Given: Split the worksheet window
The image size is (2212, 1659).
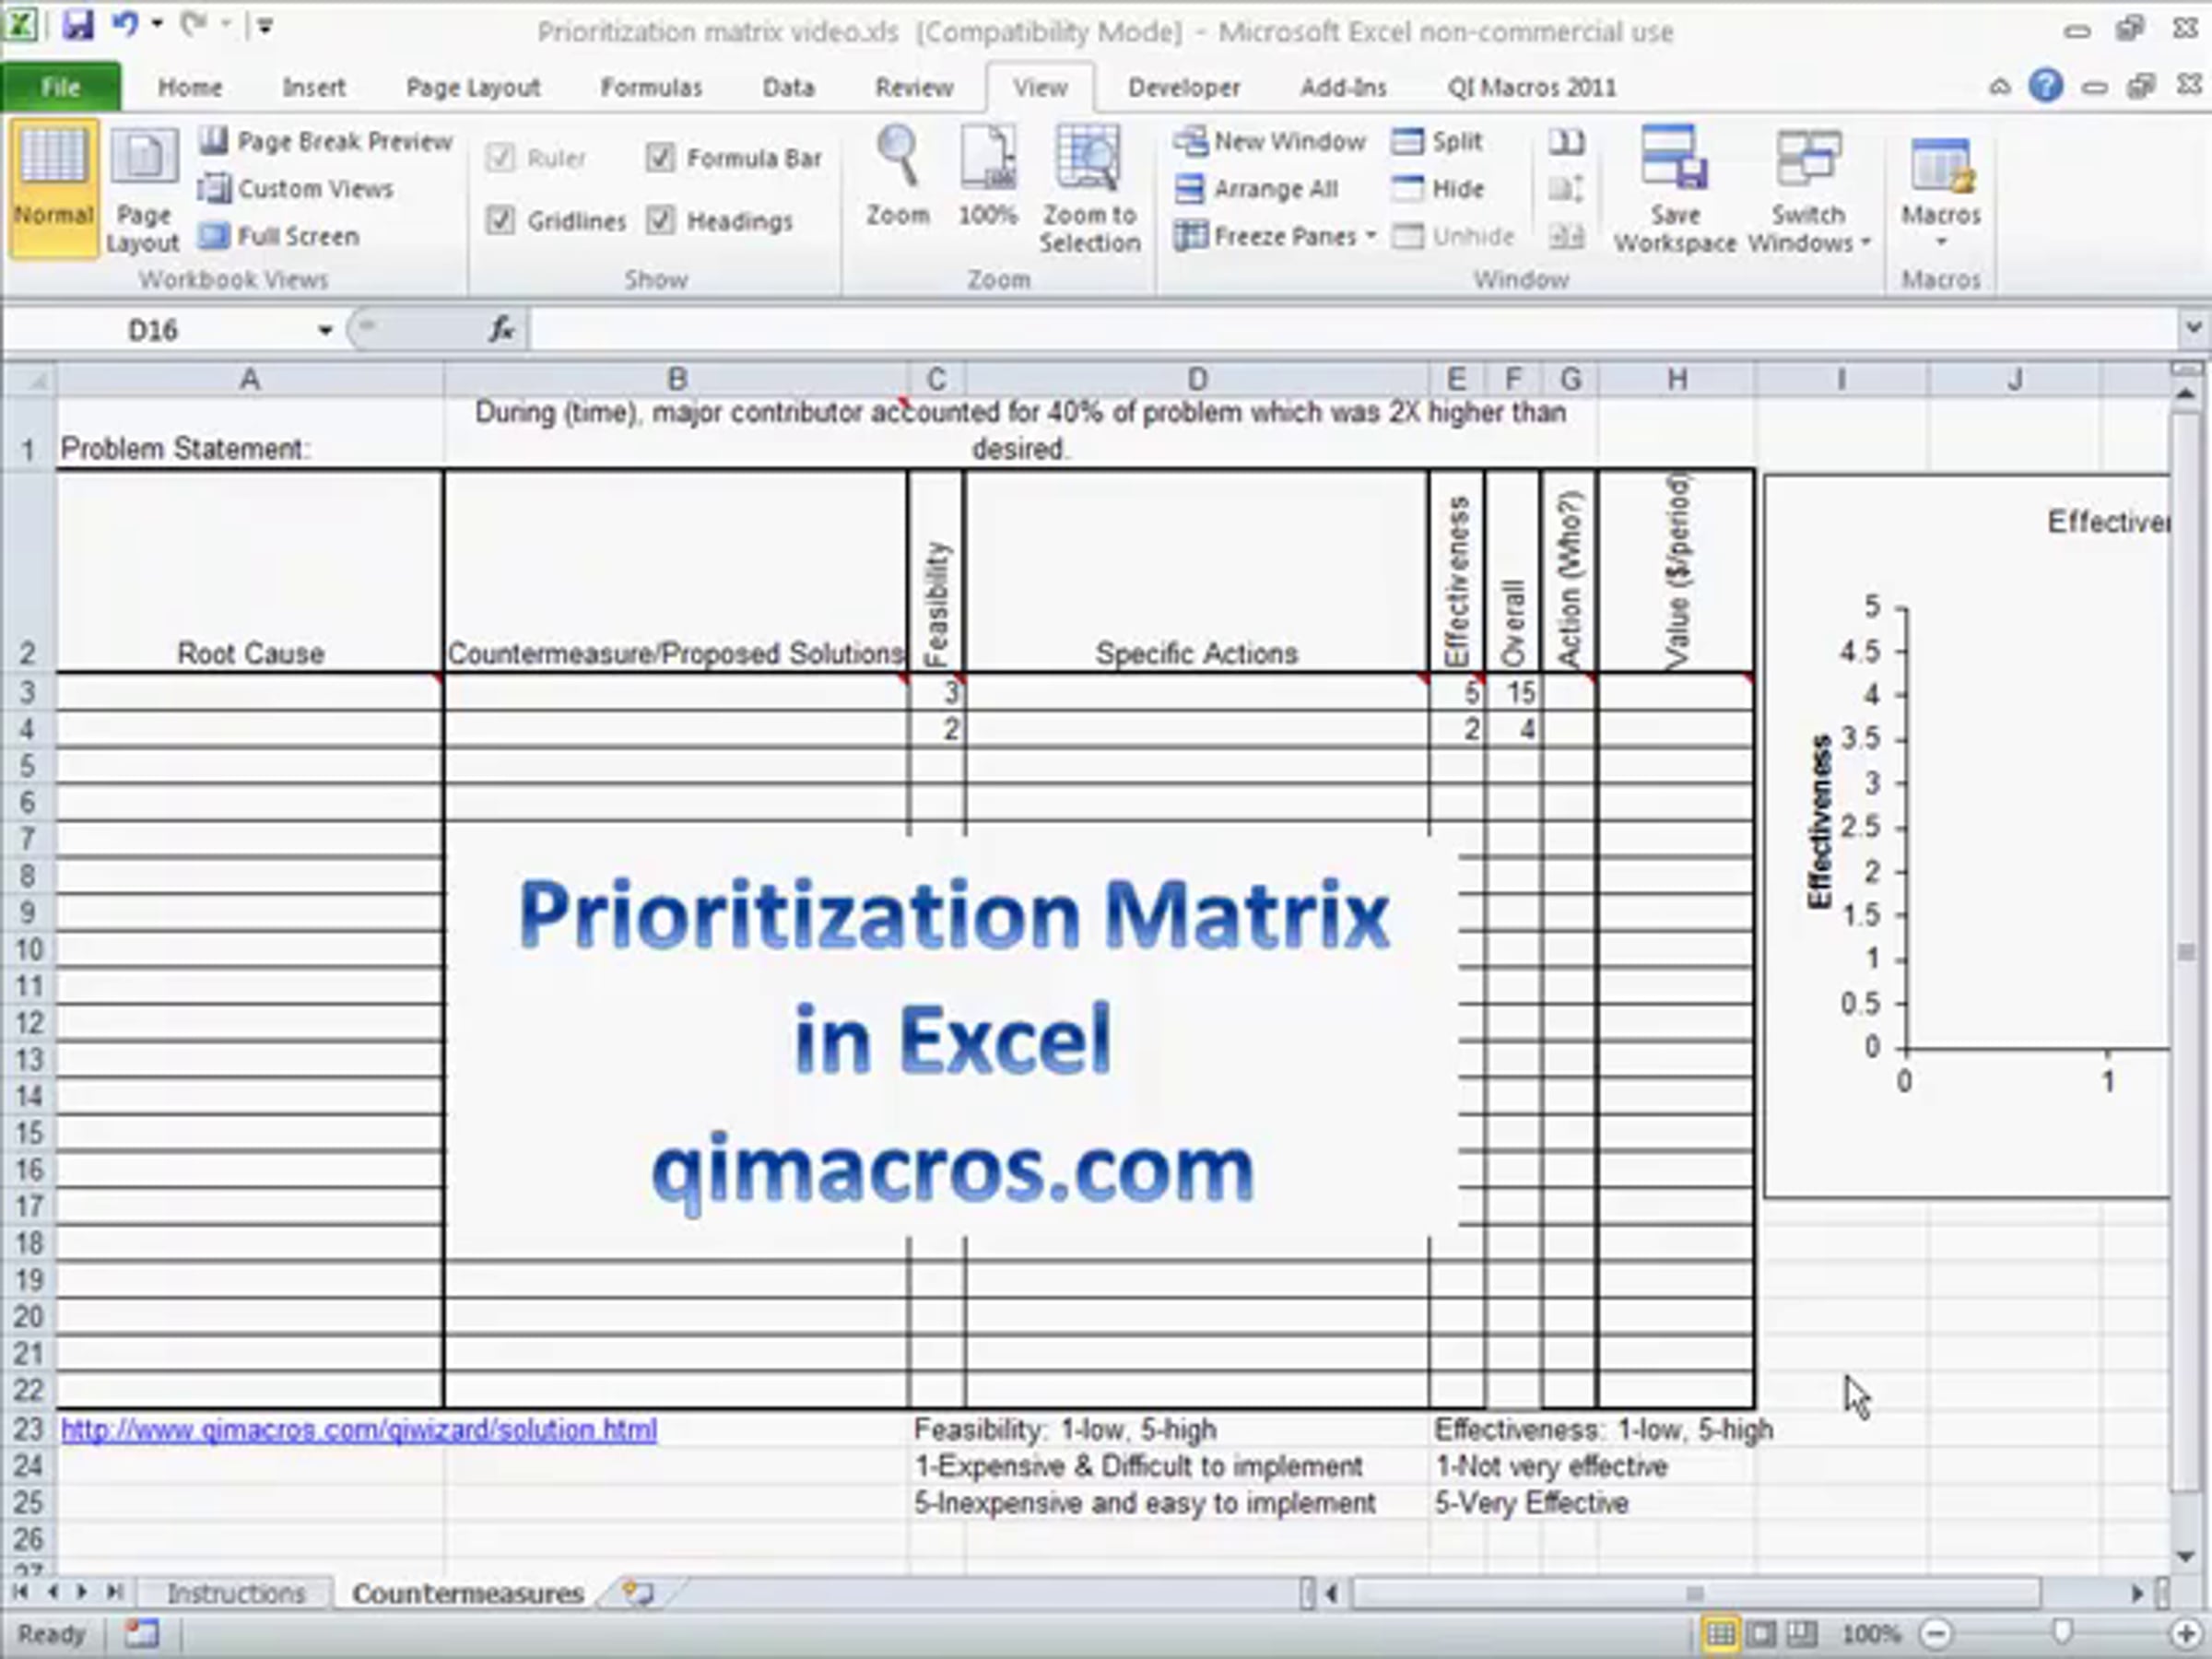Looking at the screenshot, I should coord(1437,141).
